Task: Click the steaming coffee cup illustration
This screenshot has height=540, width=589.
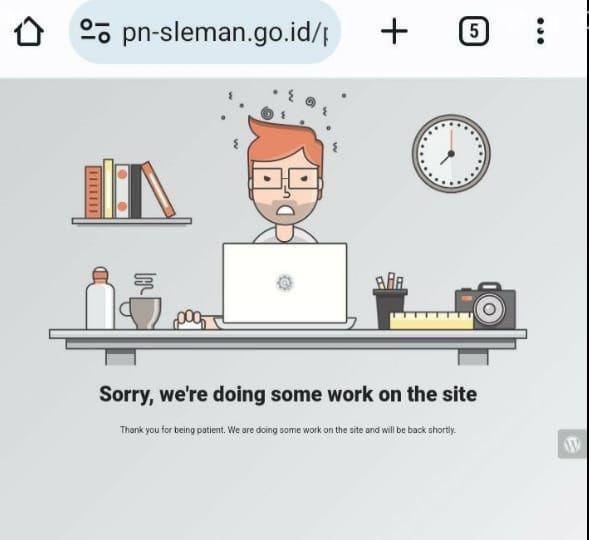Action: pos(141,302)
